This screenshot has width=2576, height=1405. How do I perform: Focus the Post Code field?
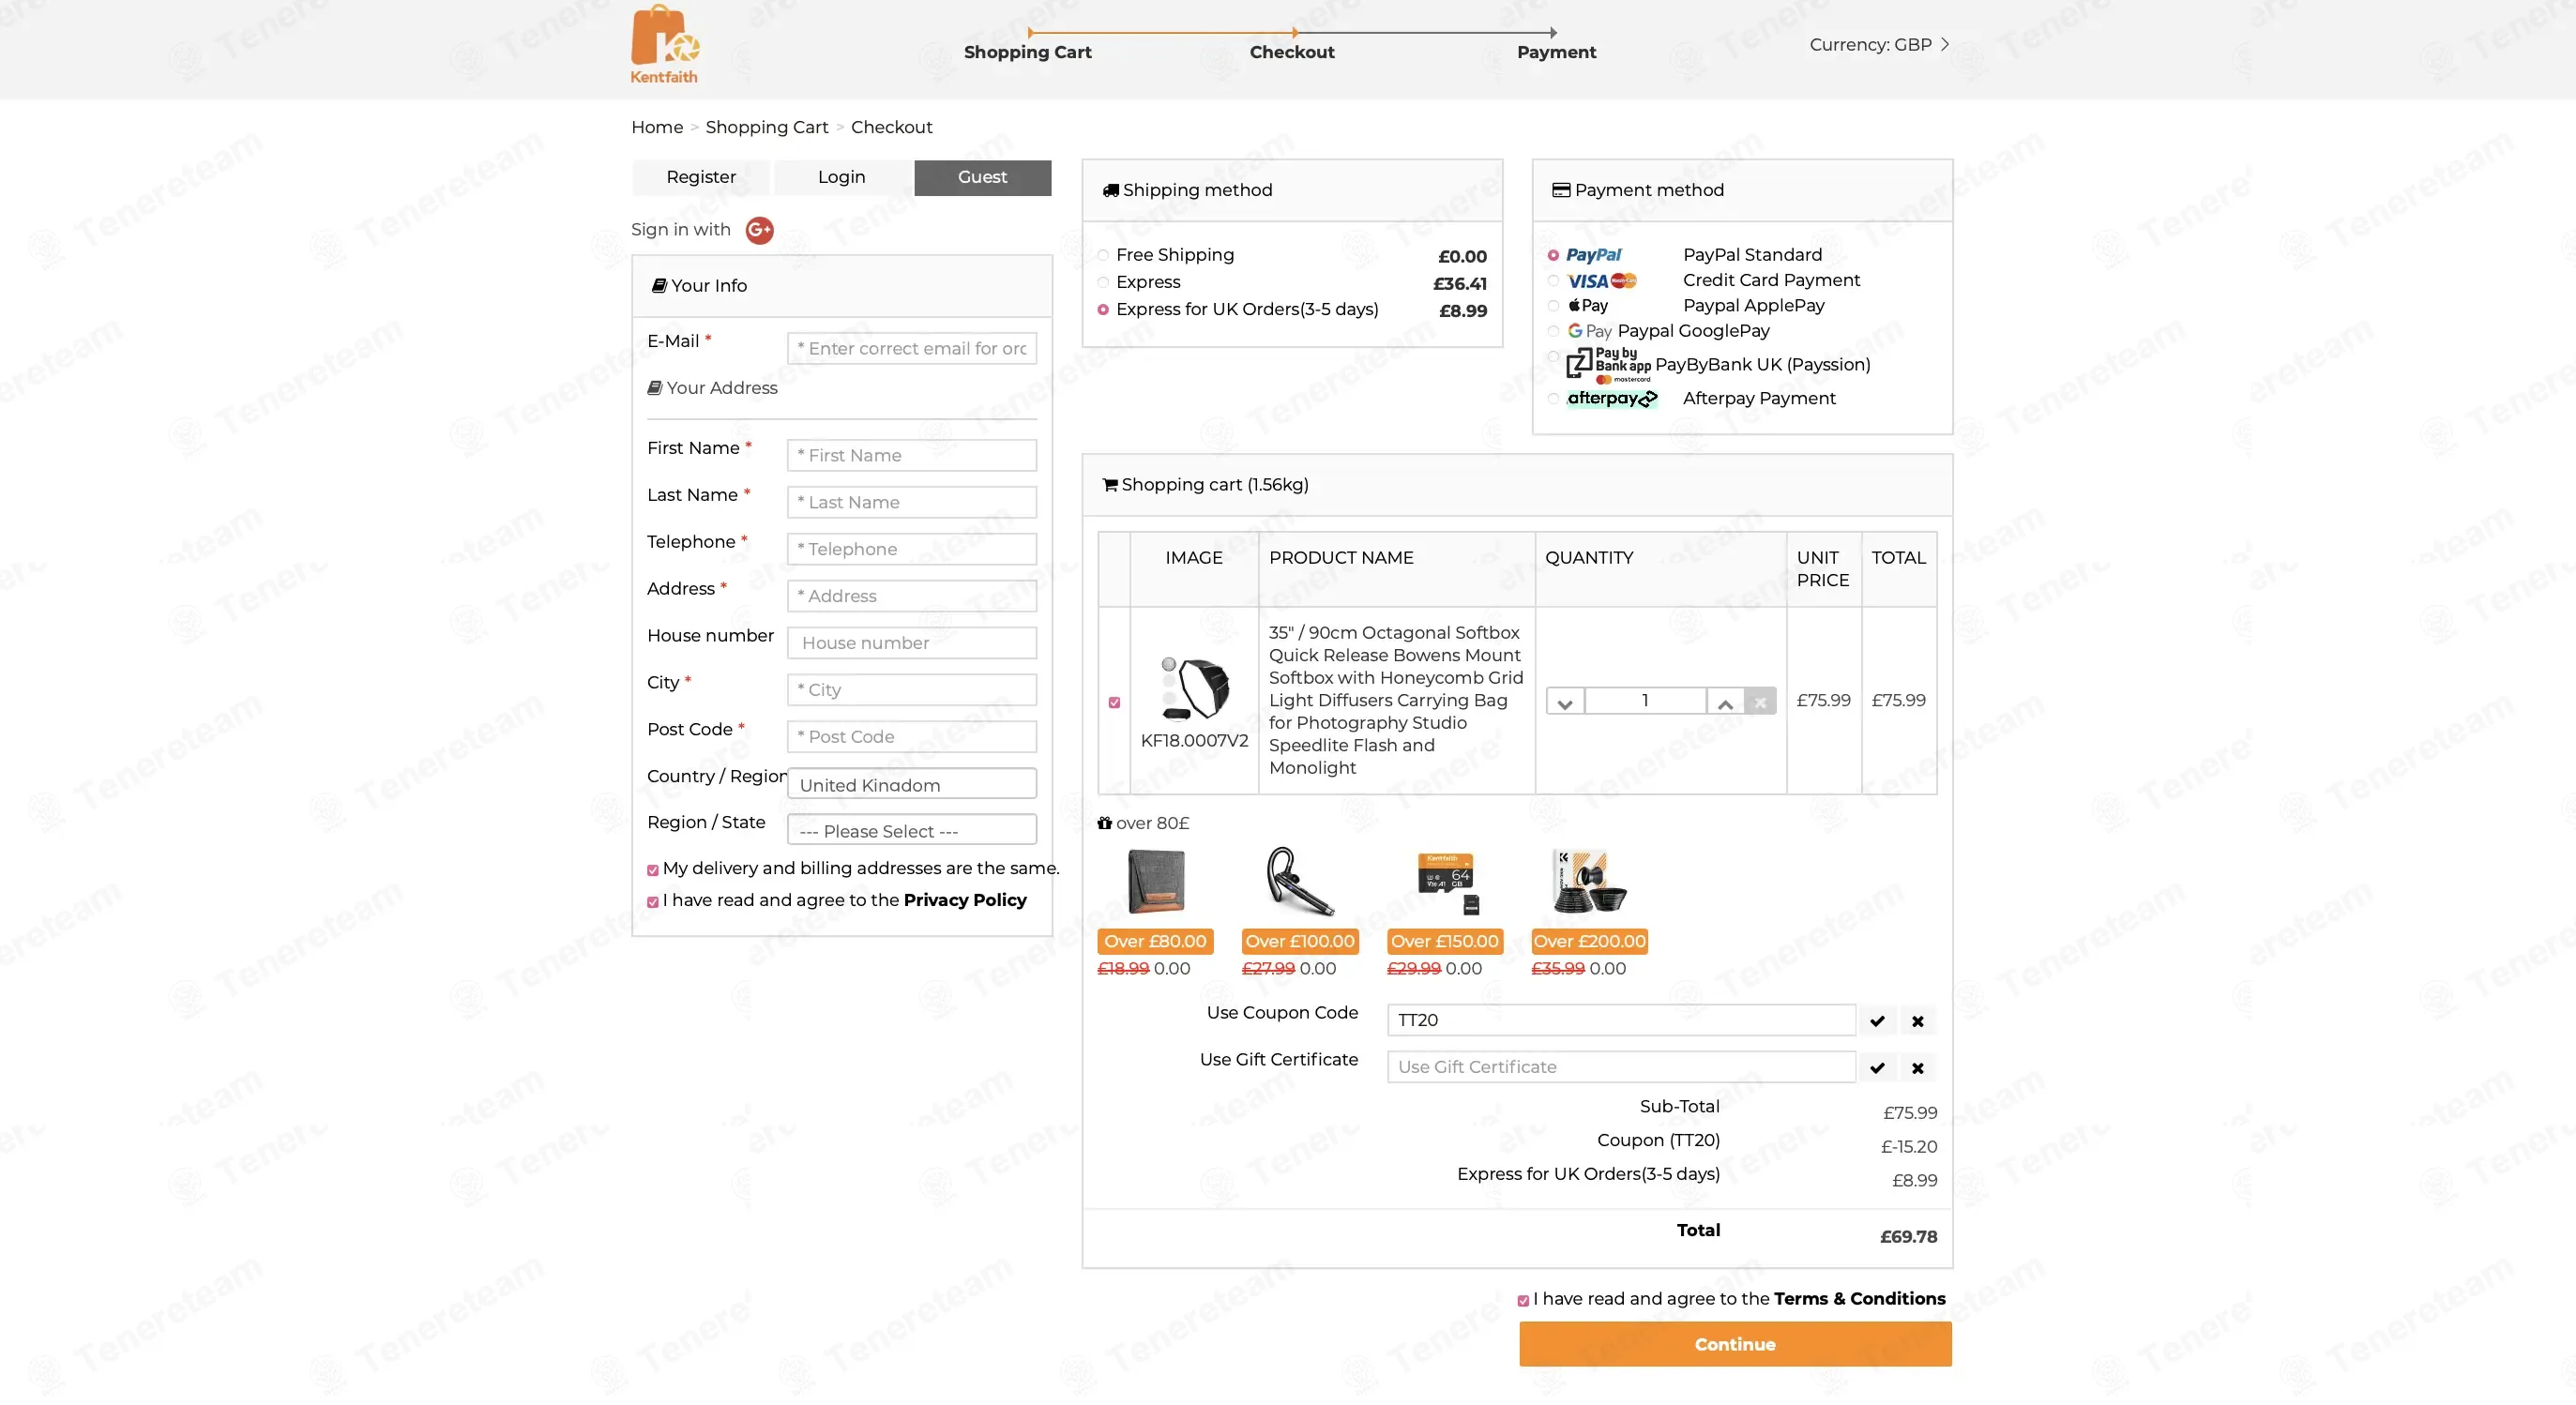click(x=912, y=737)
